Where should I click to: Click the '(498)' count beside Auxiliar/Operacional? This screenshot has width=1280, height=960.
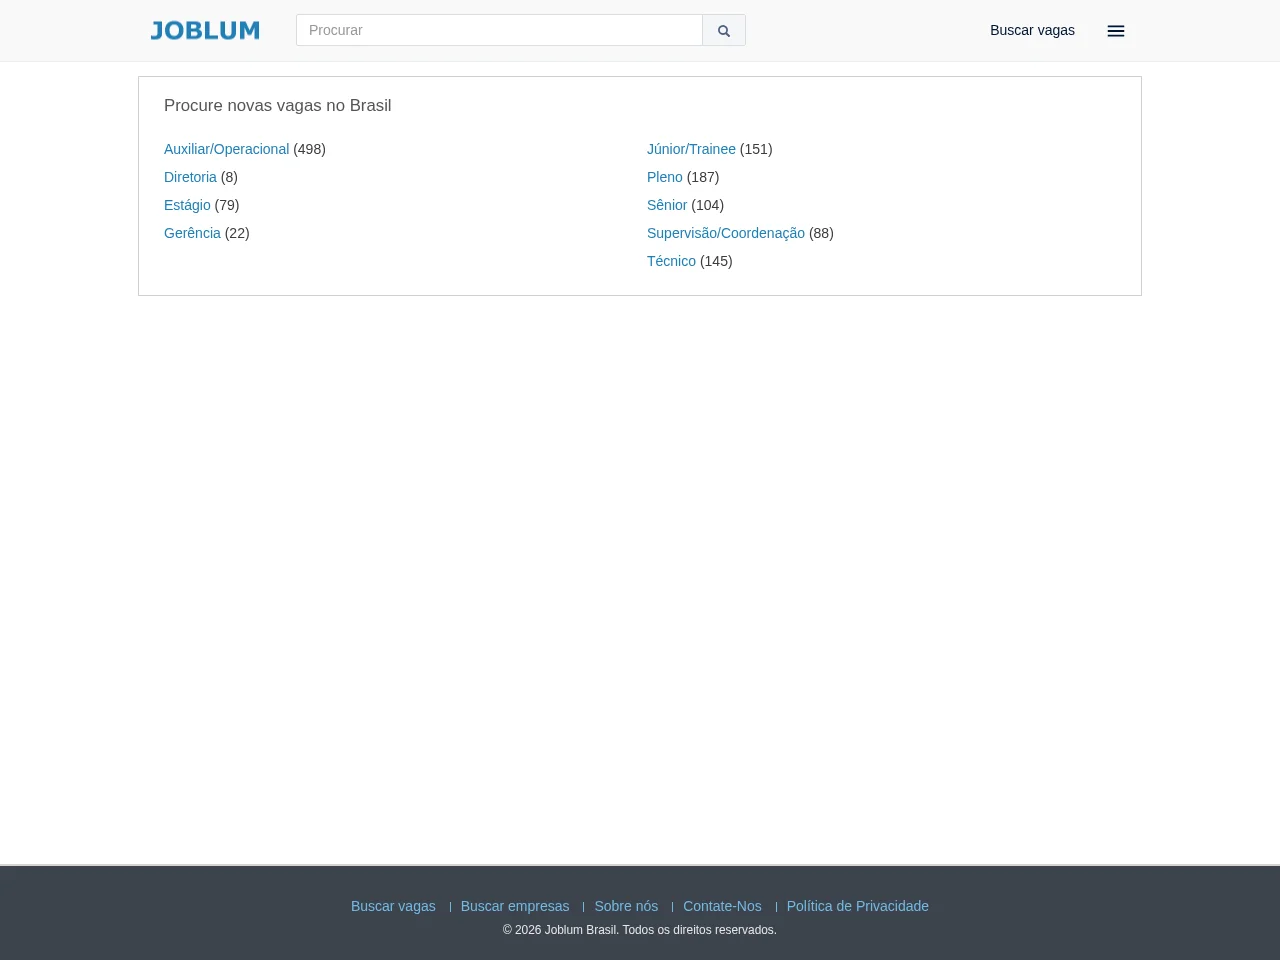pos(309,149)
